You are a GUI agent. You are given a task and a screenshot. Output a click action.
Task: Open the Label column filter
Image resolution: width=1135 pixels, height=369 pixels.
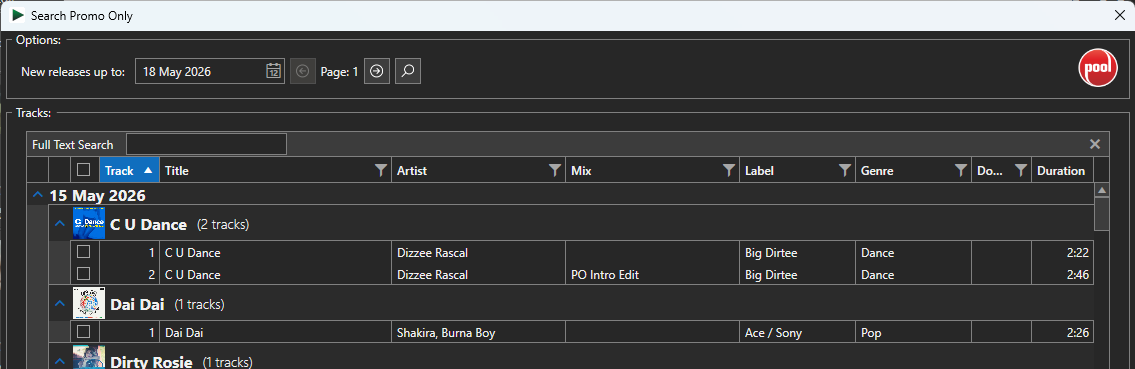pos(845,171)
